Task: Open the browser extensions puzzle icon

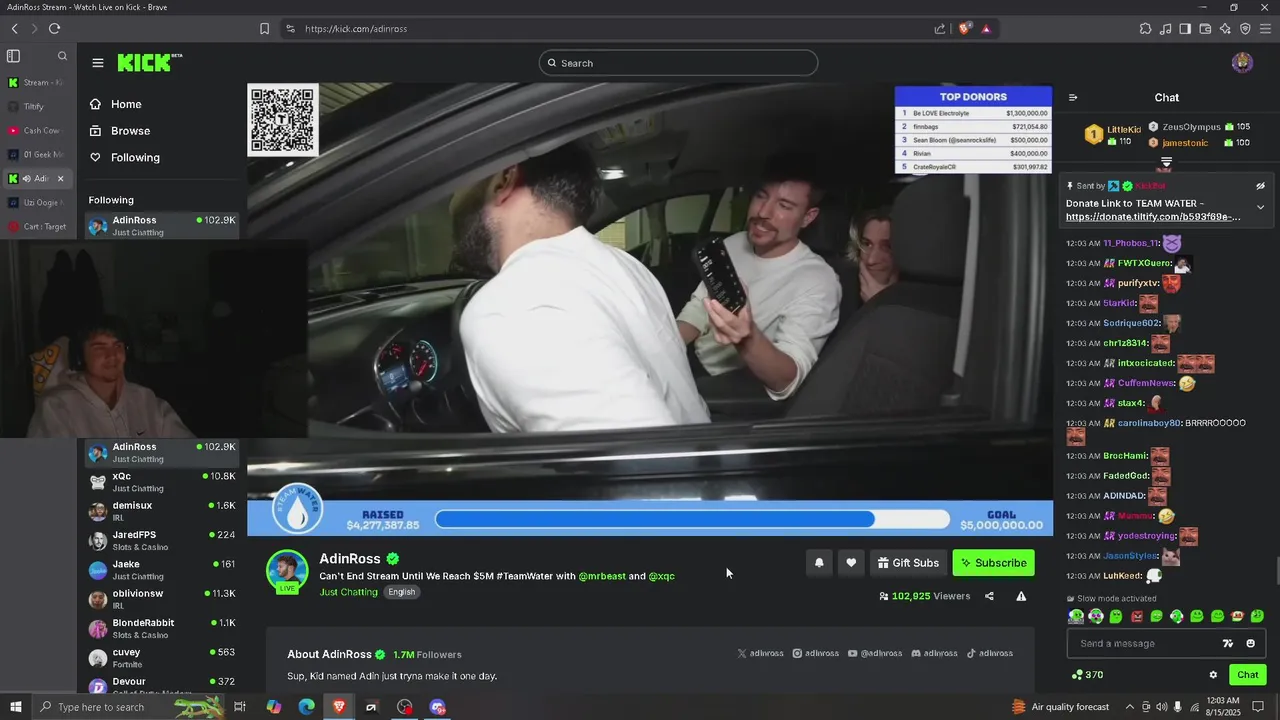Action: (x=1146, y=29)
